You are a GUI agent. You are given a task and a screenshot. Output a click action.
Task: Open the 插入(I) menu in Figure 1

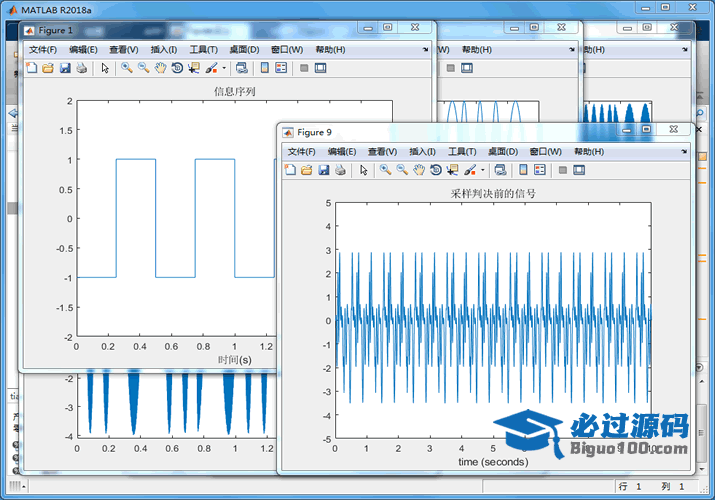[163, 49]
